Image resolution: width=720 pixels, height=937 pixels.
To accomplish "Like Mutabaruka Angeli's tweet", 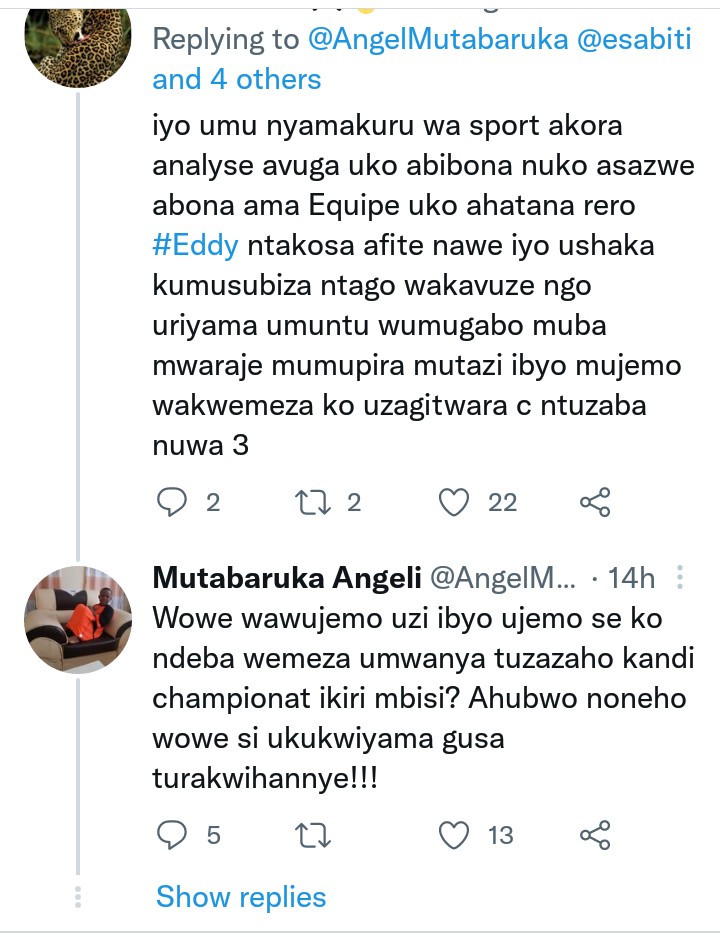I will [x=455, y=834].
